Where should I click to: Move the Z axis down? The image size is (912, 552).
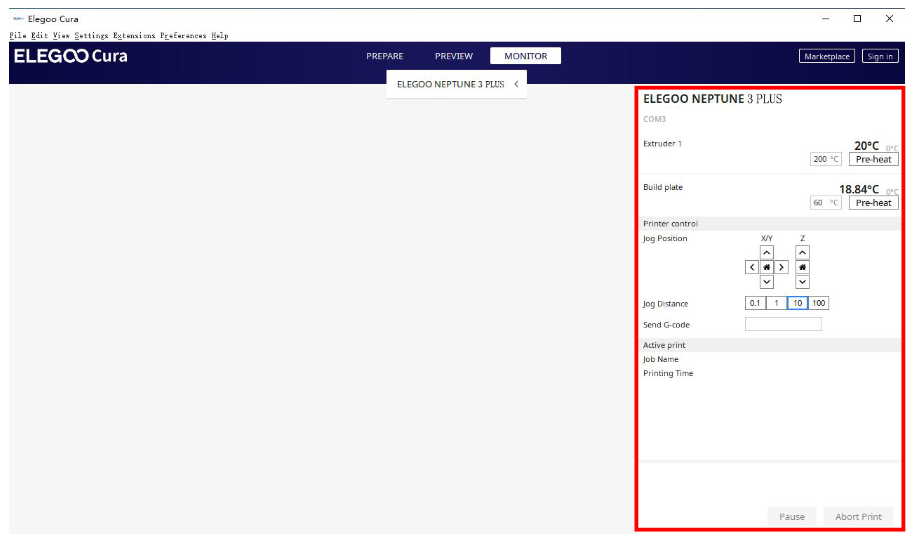802,282
